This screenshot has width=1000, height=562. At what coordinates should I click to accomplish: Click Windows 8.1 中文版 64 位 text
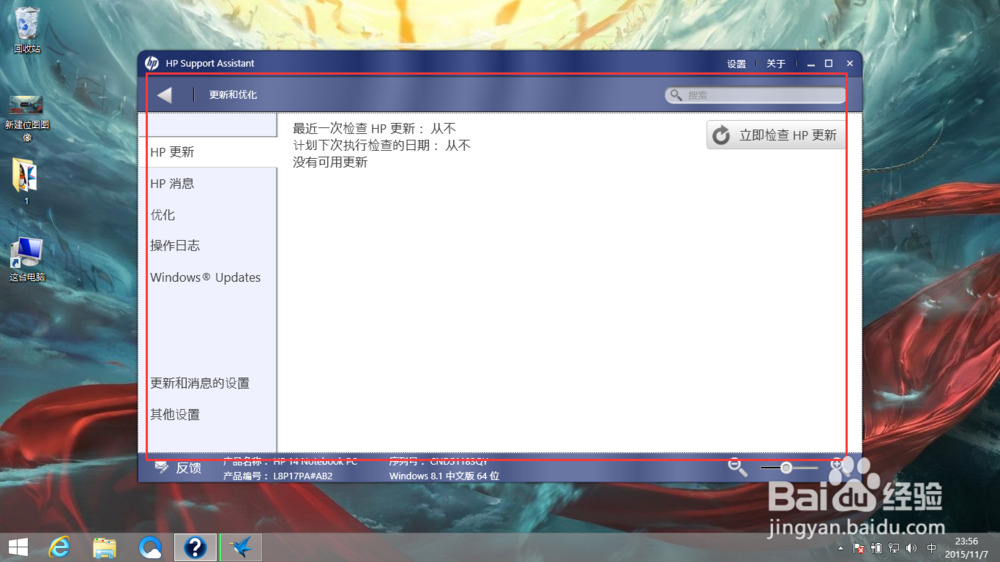(444, 476)
